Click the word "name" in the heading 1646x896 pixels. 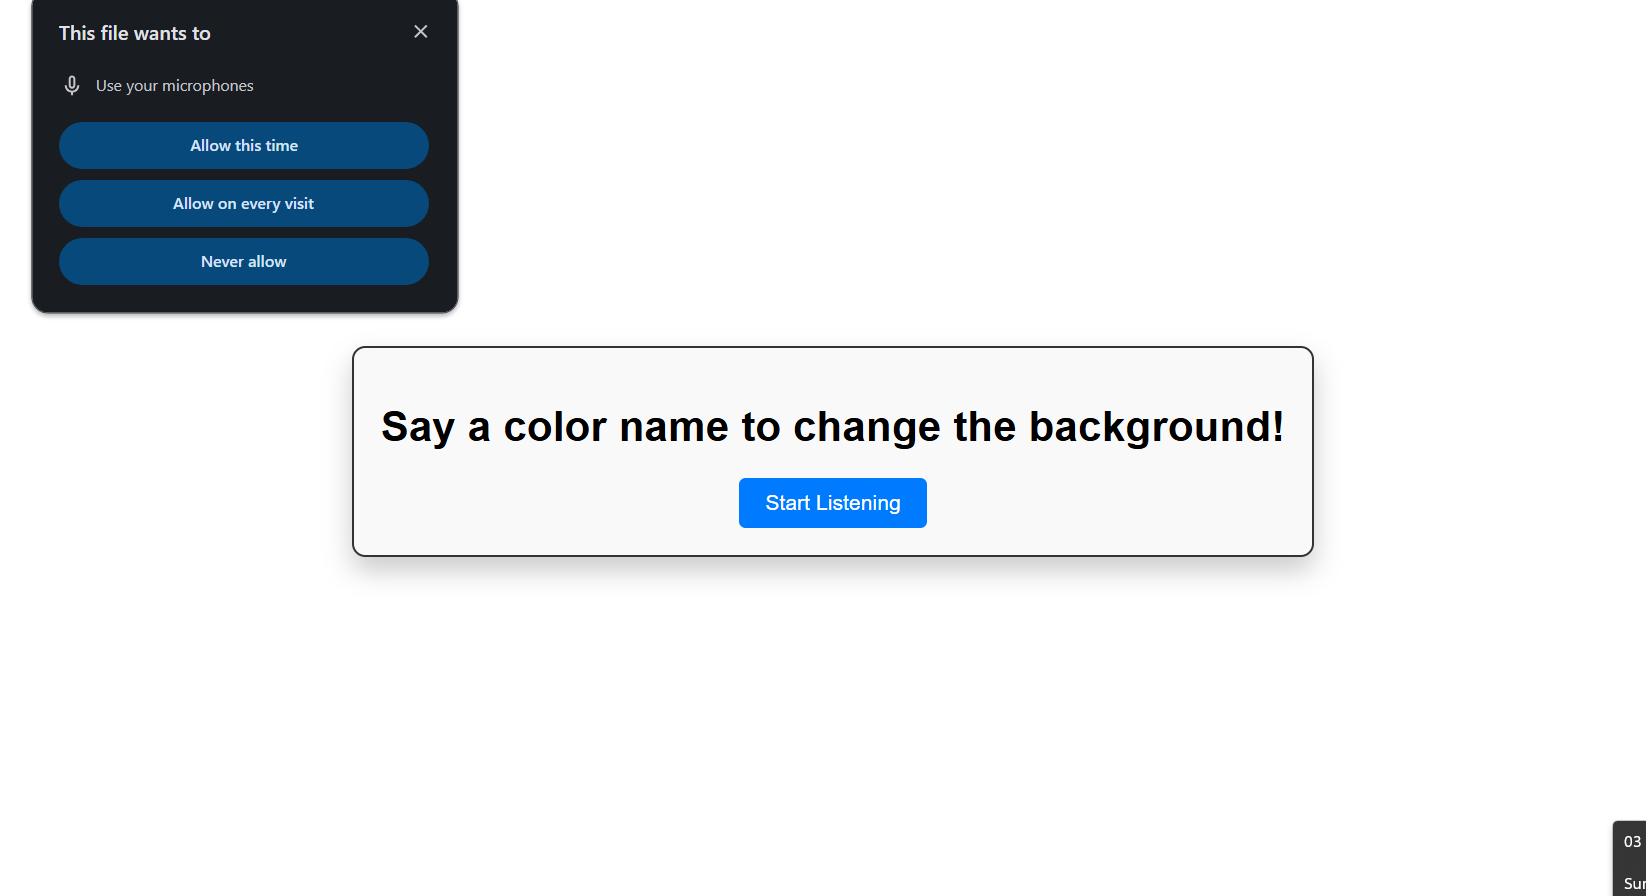coord(674,427)
